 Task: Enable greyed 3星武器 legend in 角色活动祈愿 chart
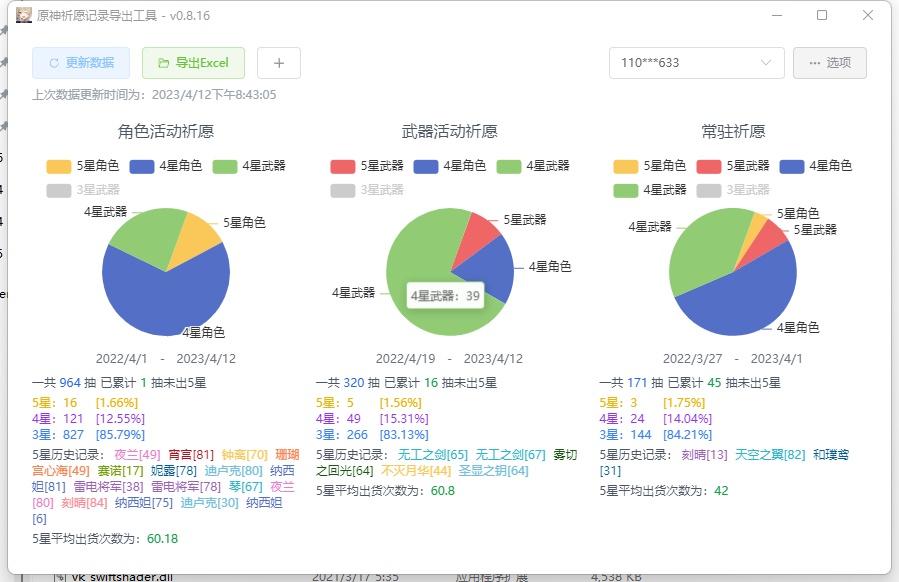click(x=83, y=190)
